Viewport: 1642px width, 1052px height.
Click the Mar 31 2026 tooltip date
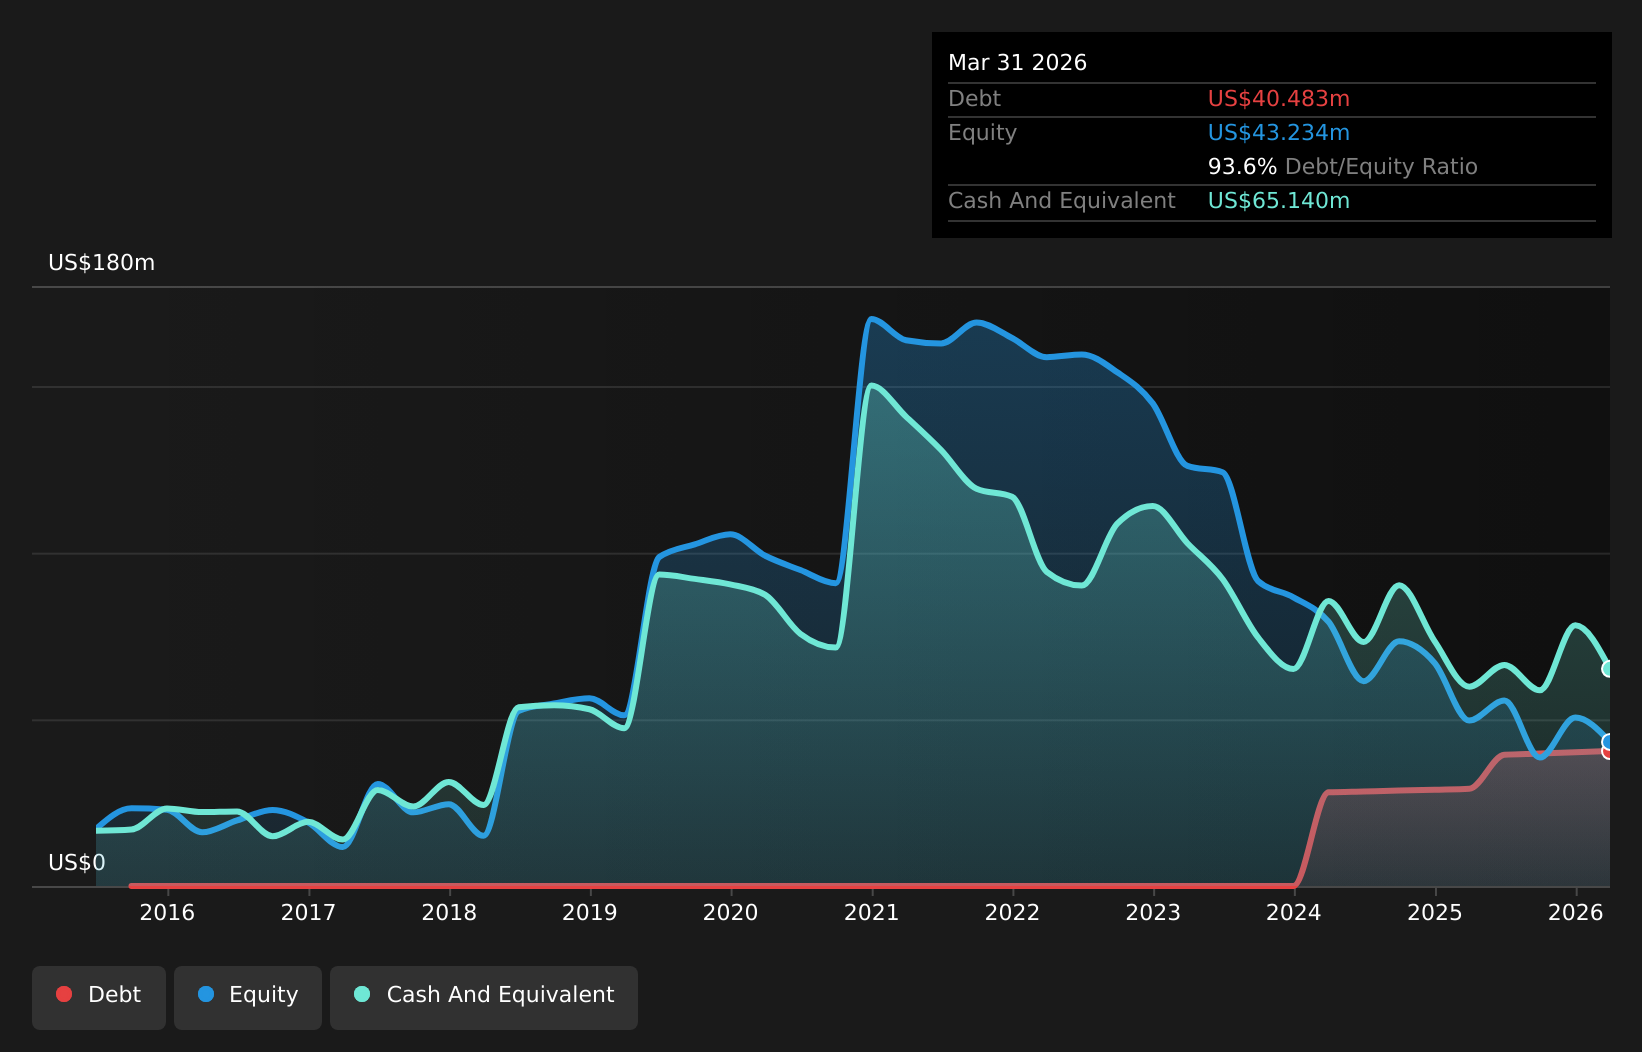[x=1017, y=63]
